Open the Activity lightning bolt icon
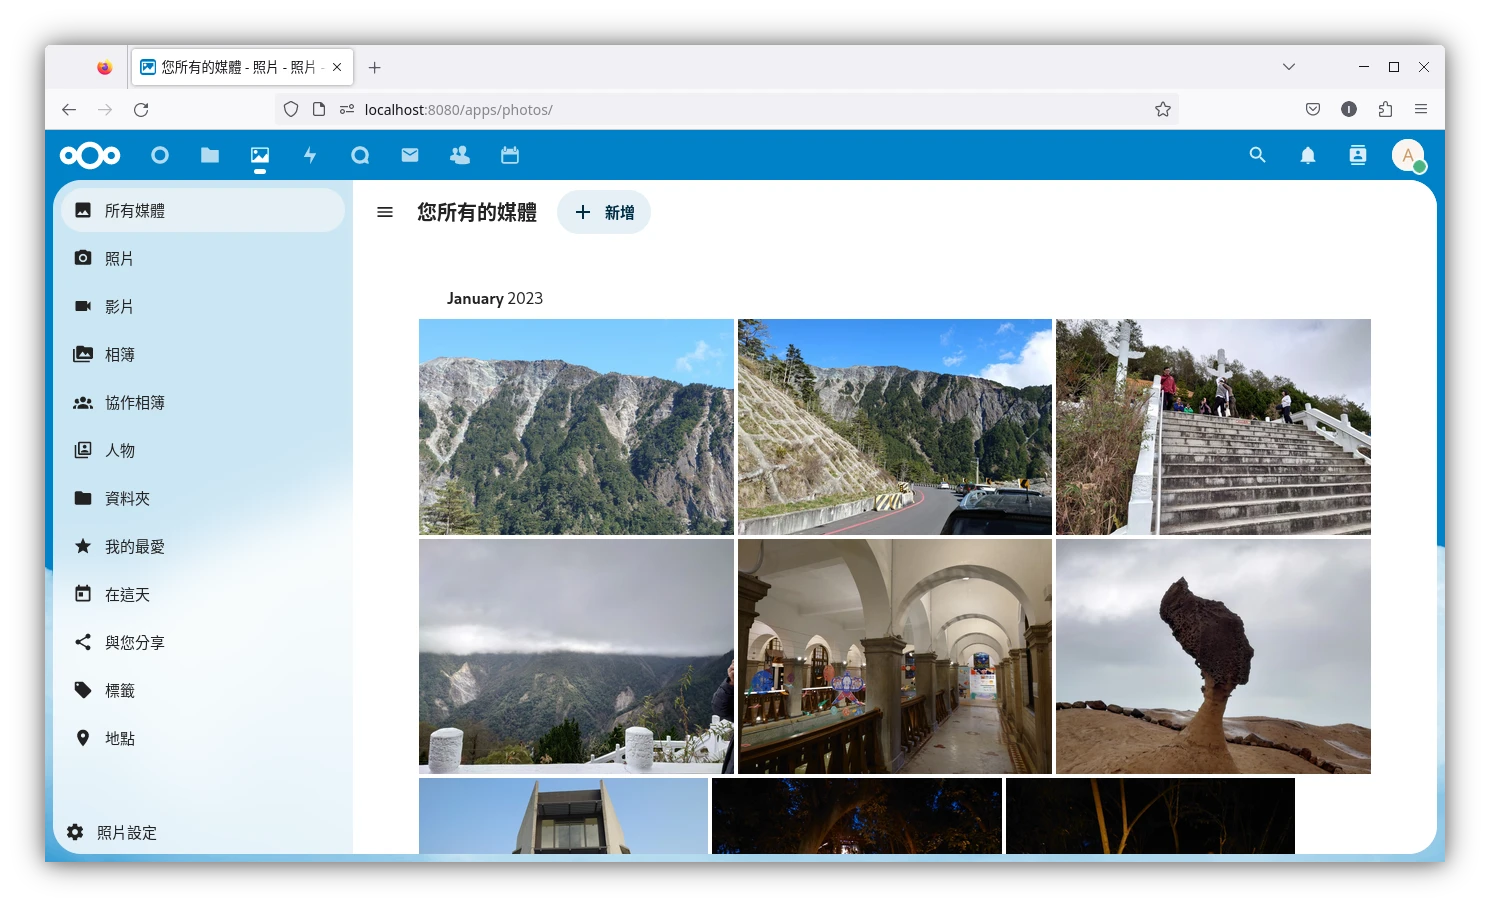Viewport: 1490px width, 907px height. [310, 155]
